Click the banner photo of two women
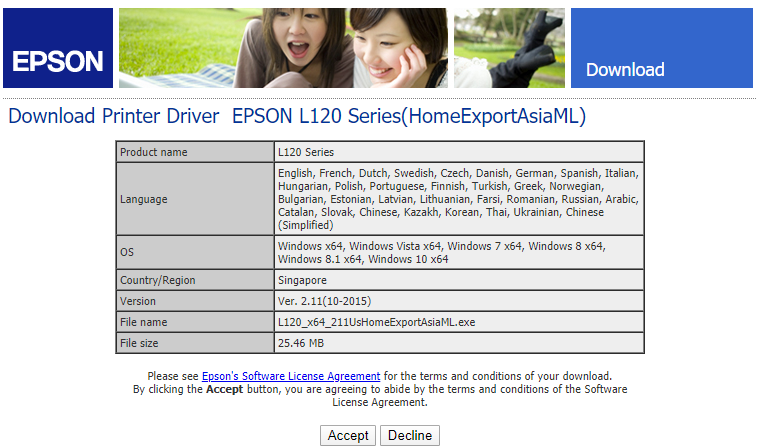This screenshot has width=758, height=447. (283, 48)
